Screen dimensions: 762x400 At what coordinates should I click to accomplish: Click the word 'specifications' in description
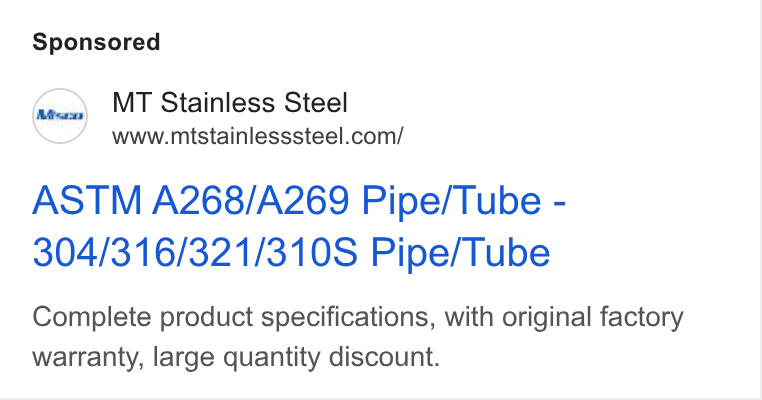coord(346,317)
